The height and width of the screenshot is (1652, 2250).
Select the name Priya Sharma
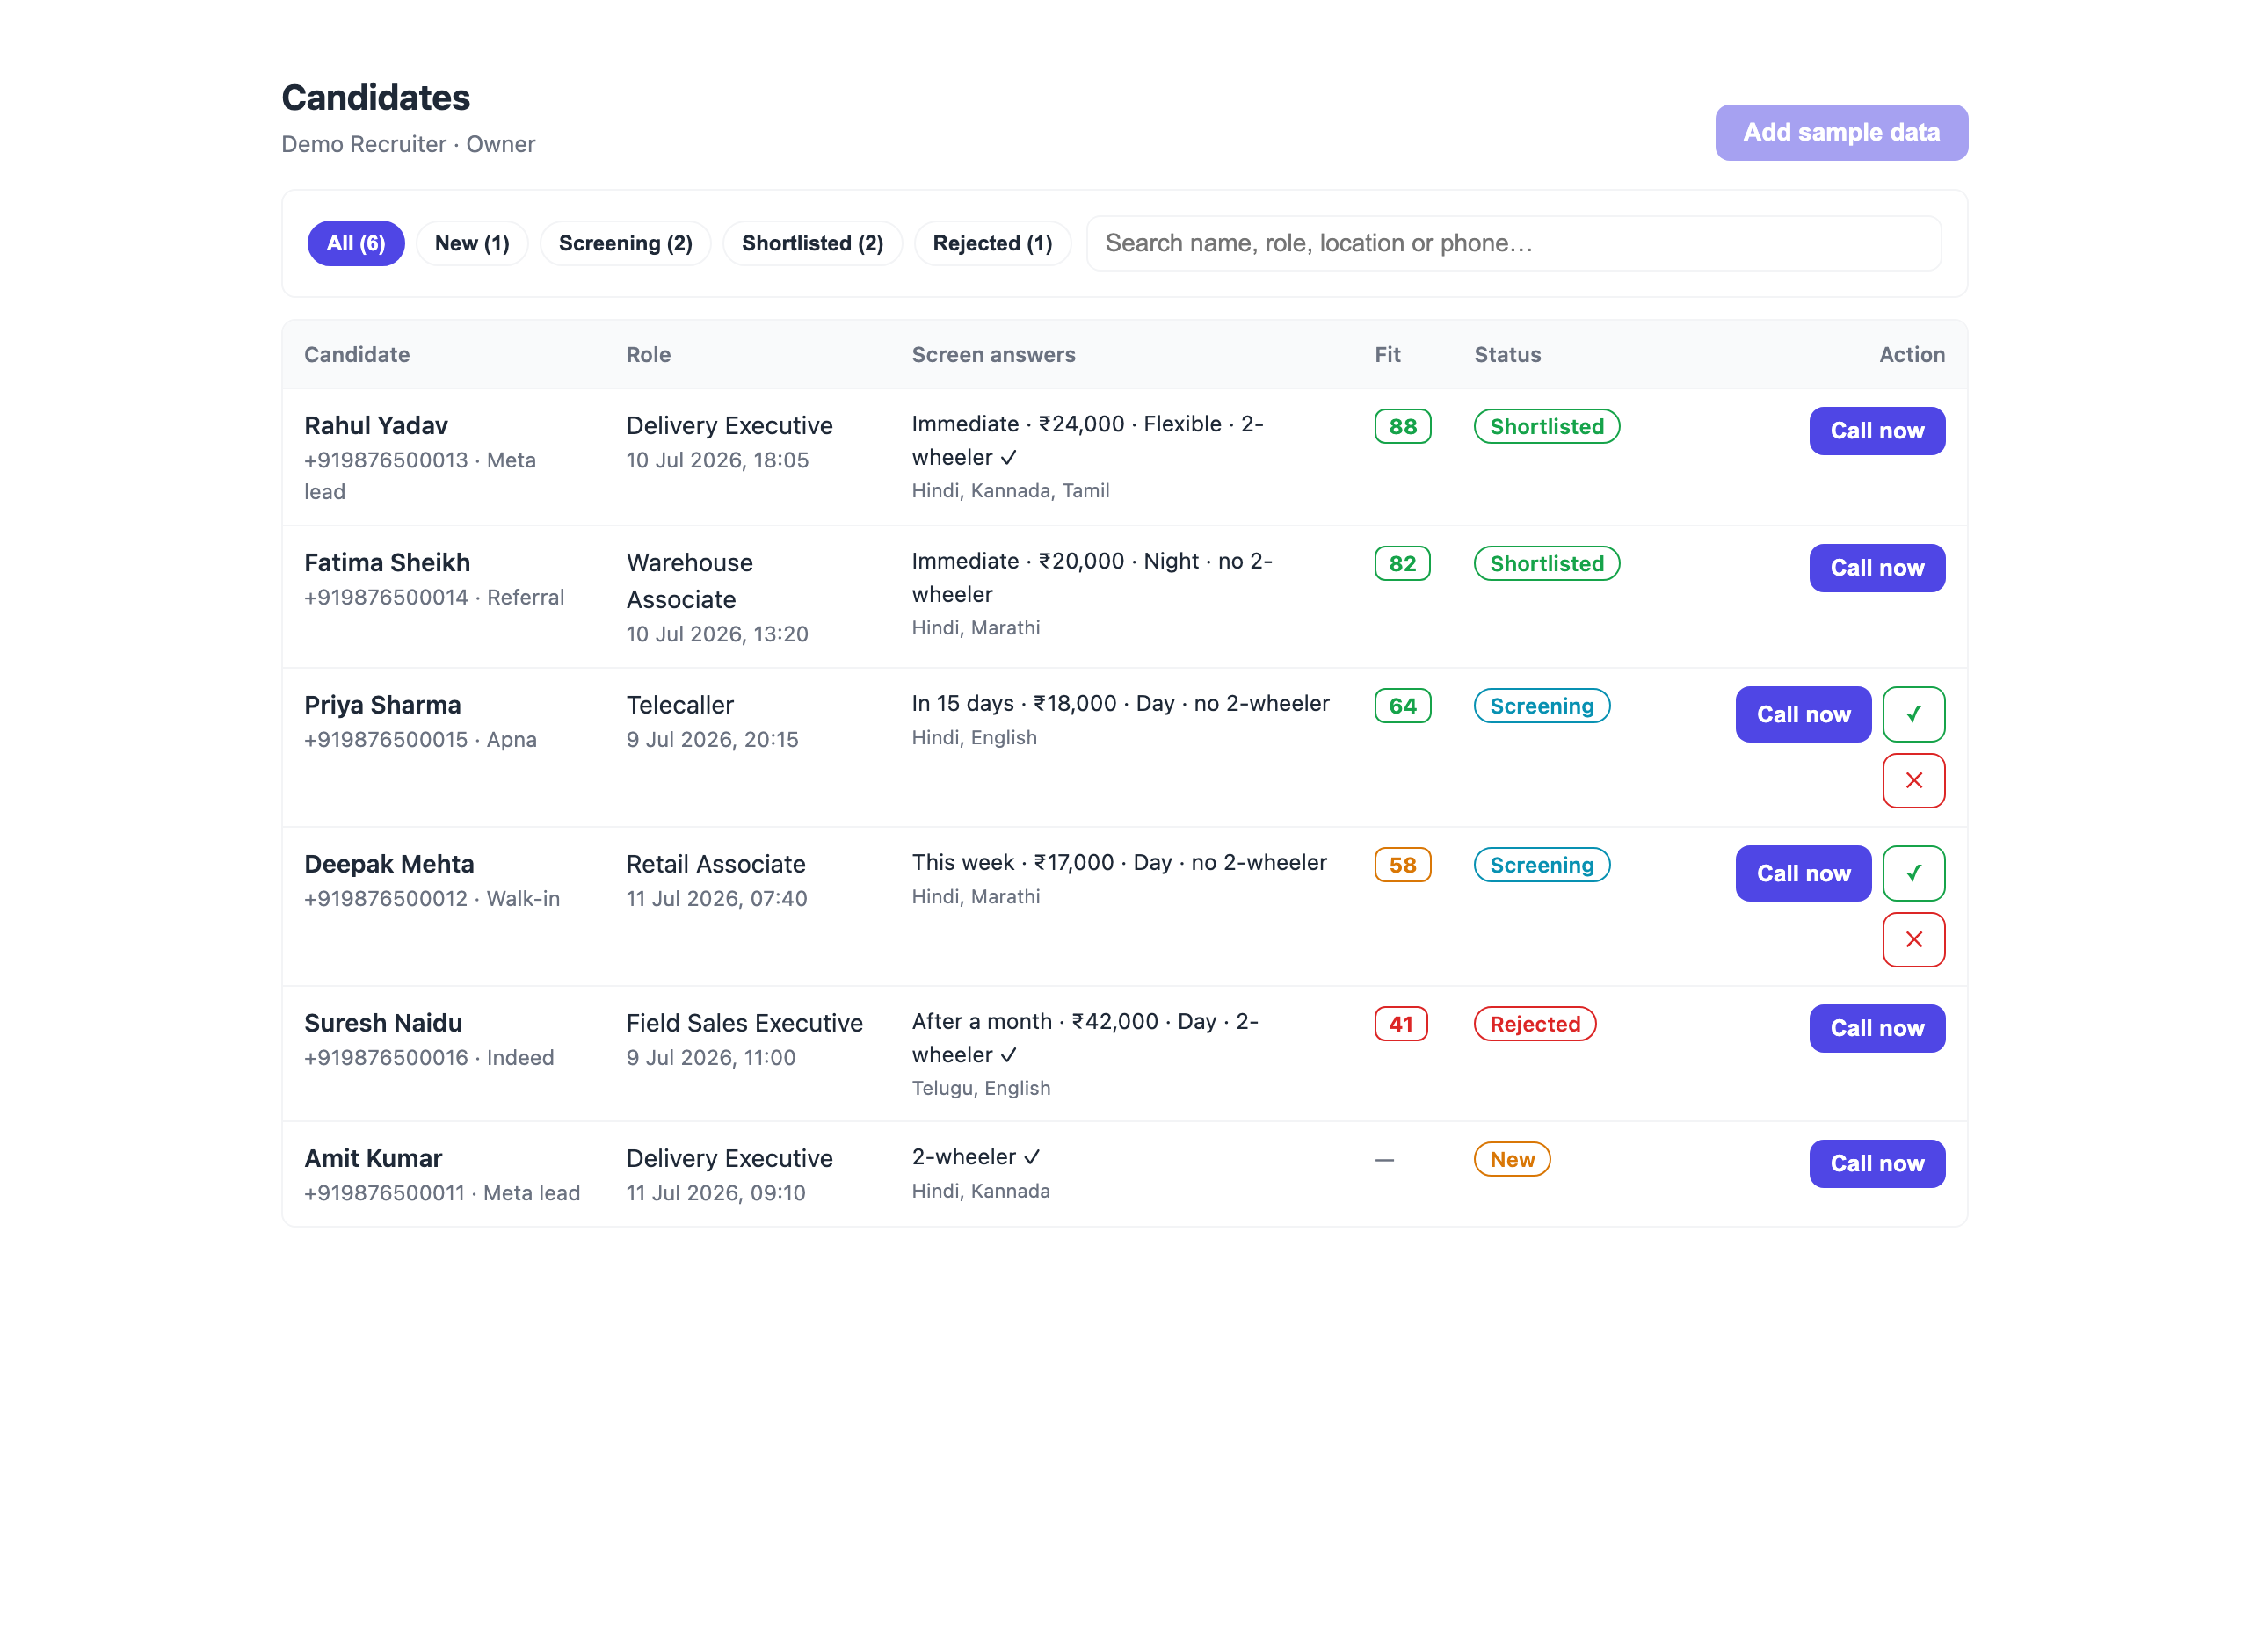pos(382,704)
